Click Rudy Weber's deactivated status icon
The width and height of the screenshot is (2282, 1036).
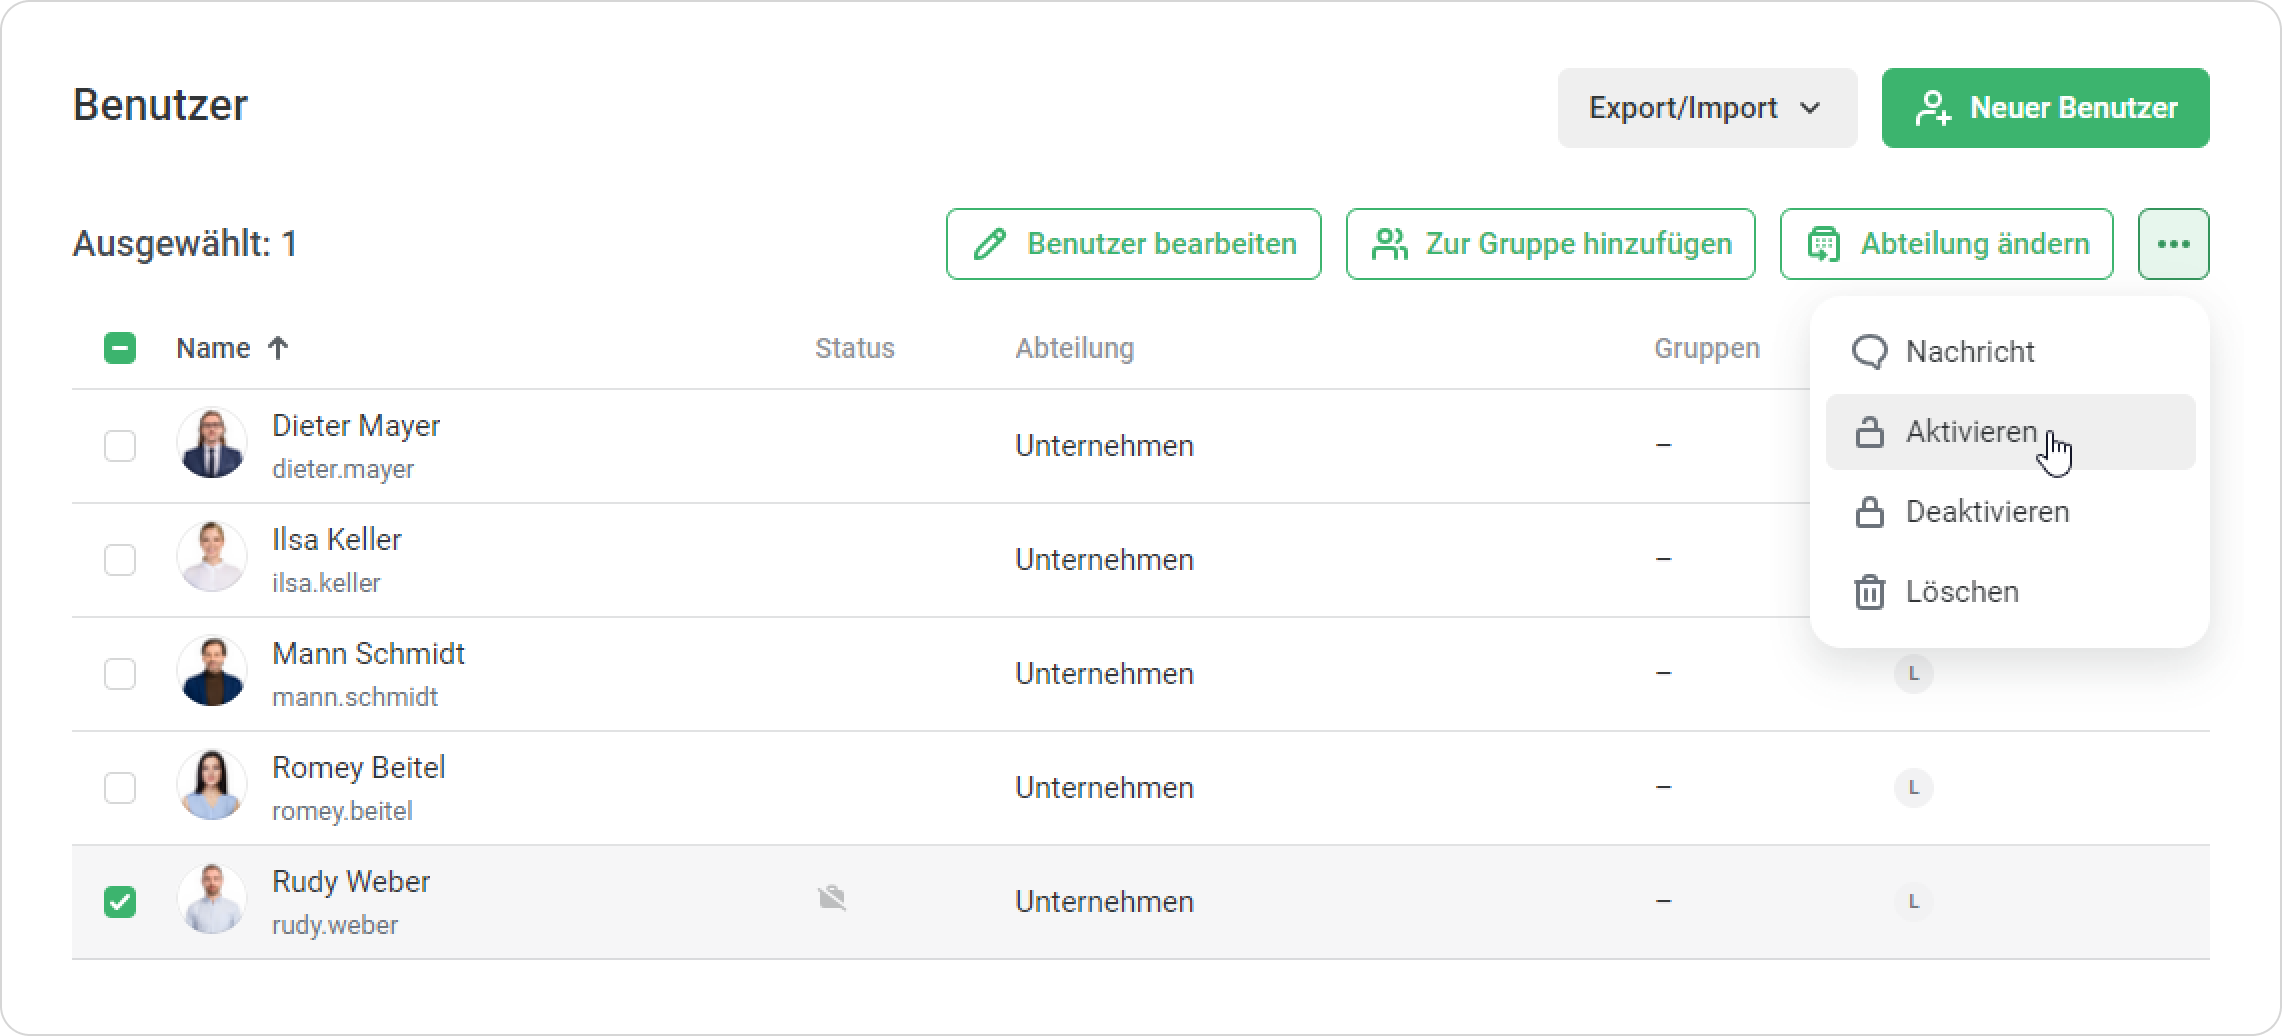832,899
